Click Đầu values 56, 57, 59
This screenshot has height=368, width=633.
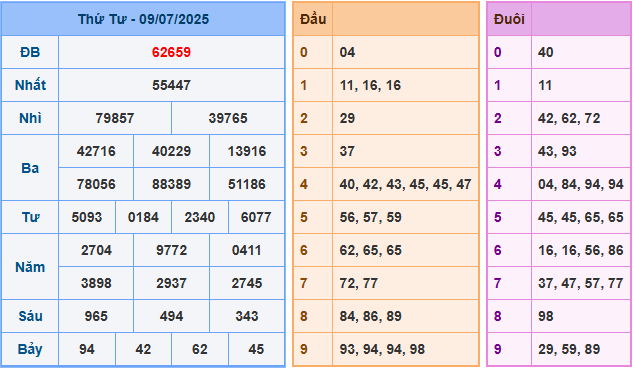pos(371,217)
